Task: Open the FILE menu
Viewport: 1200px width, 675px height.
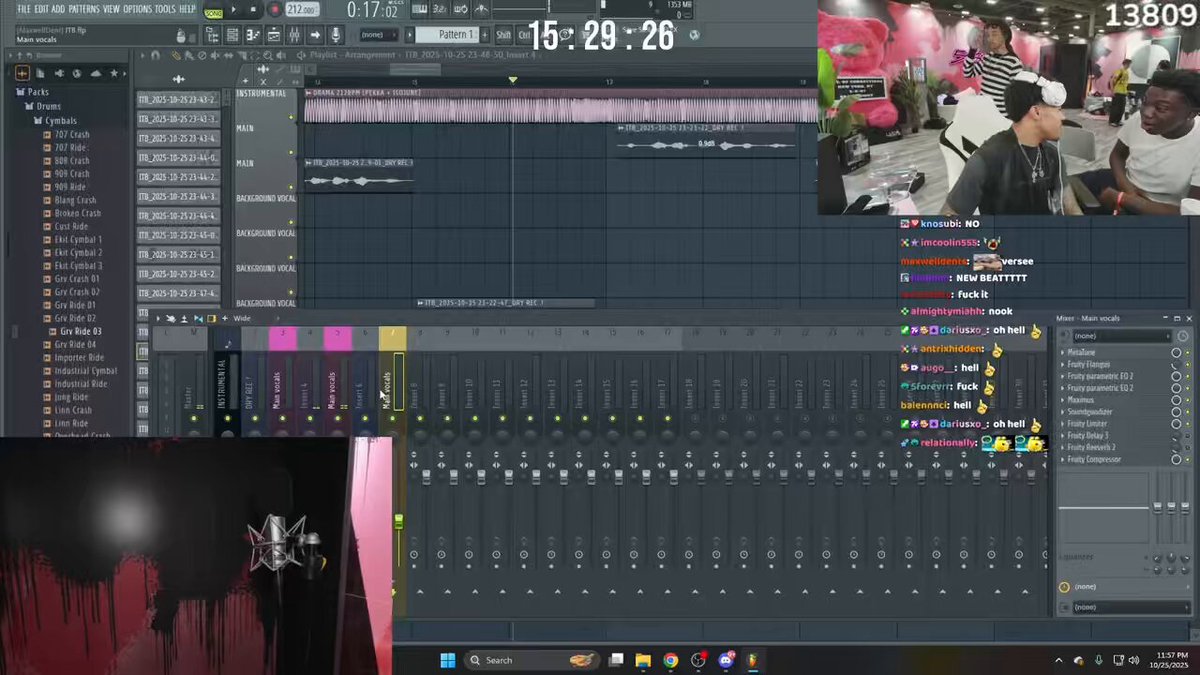Action: click(24, 9)
